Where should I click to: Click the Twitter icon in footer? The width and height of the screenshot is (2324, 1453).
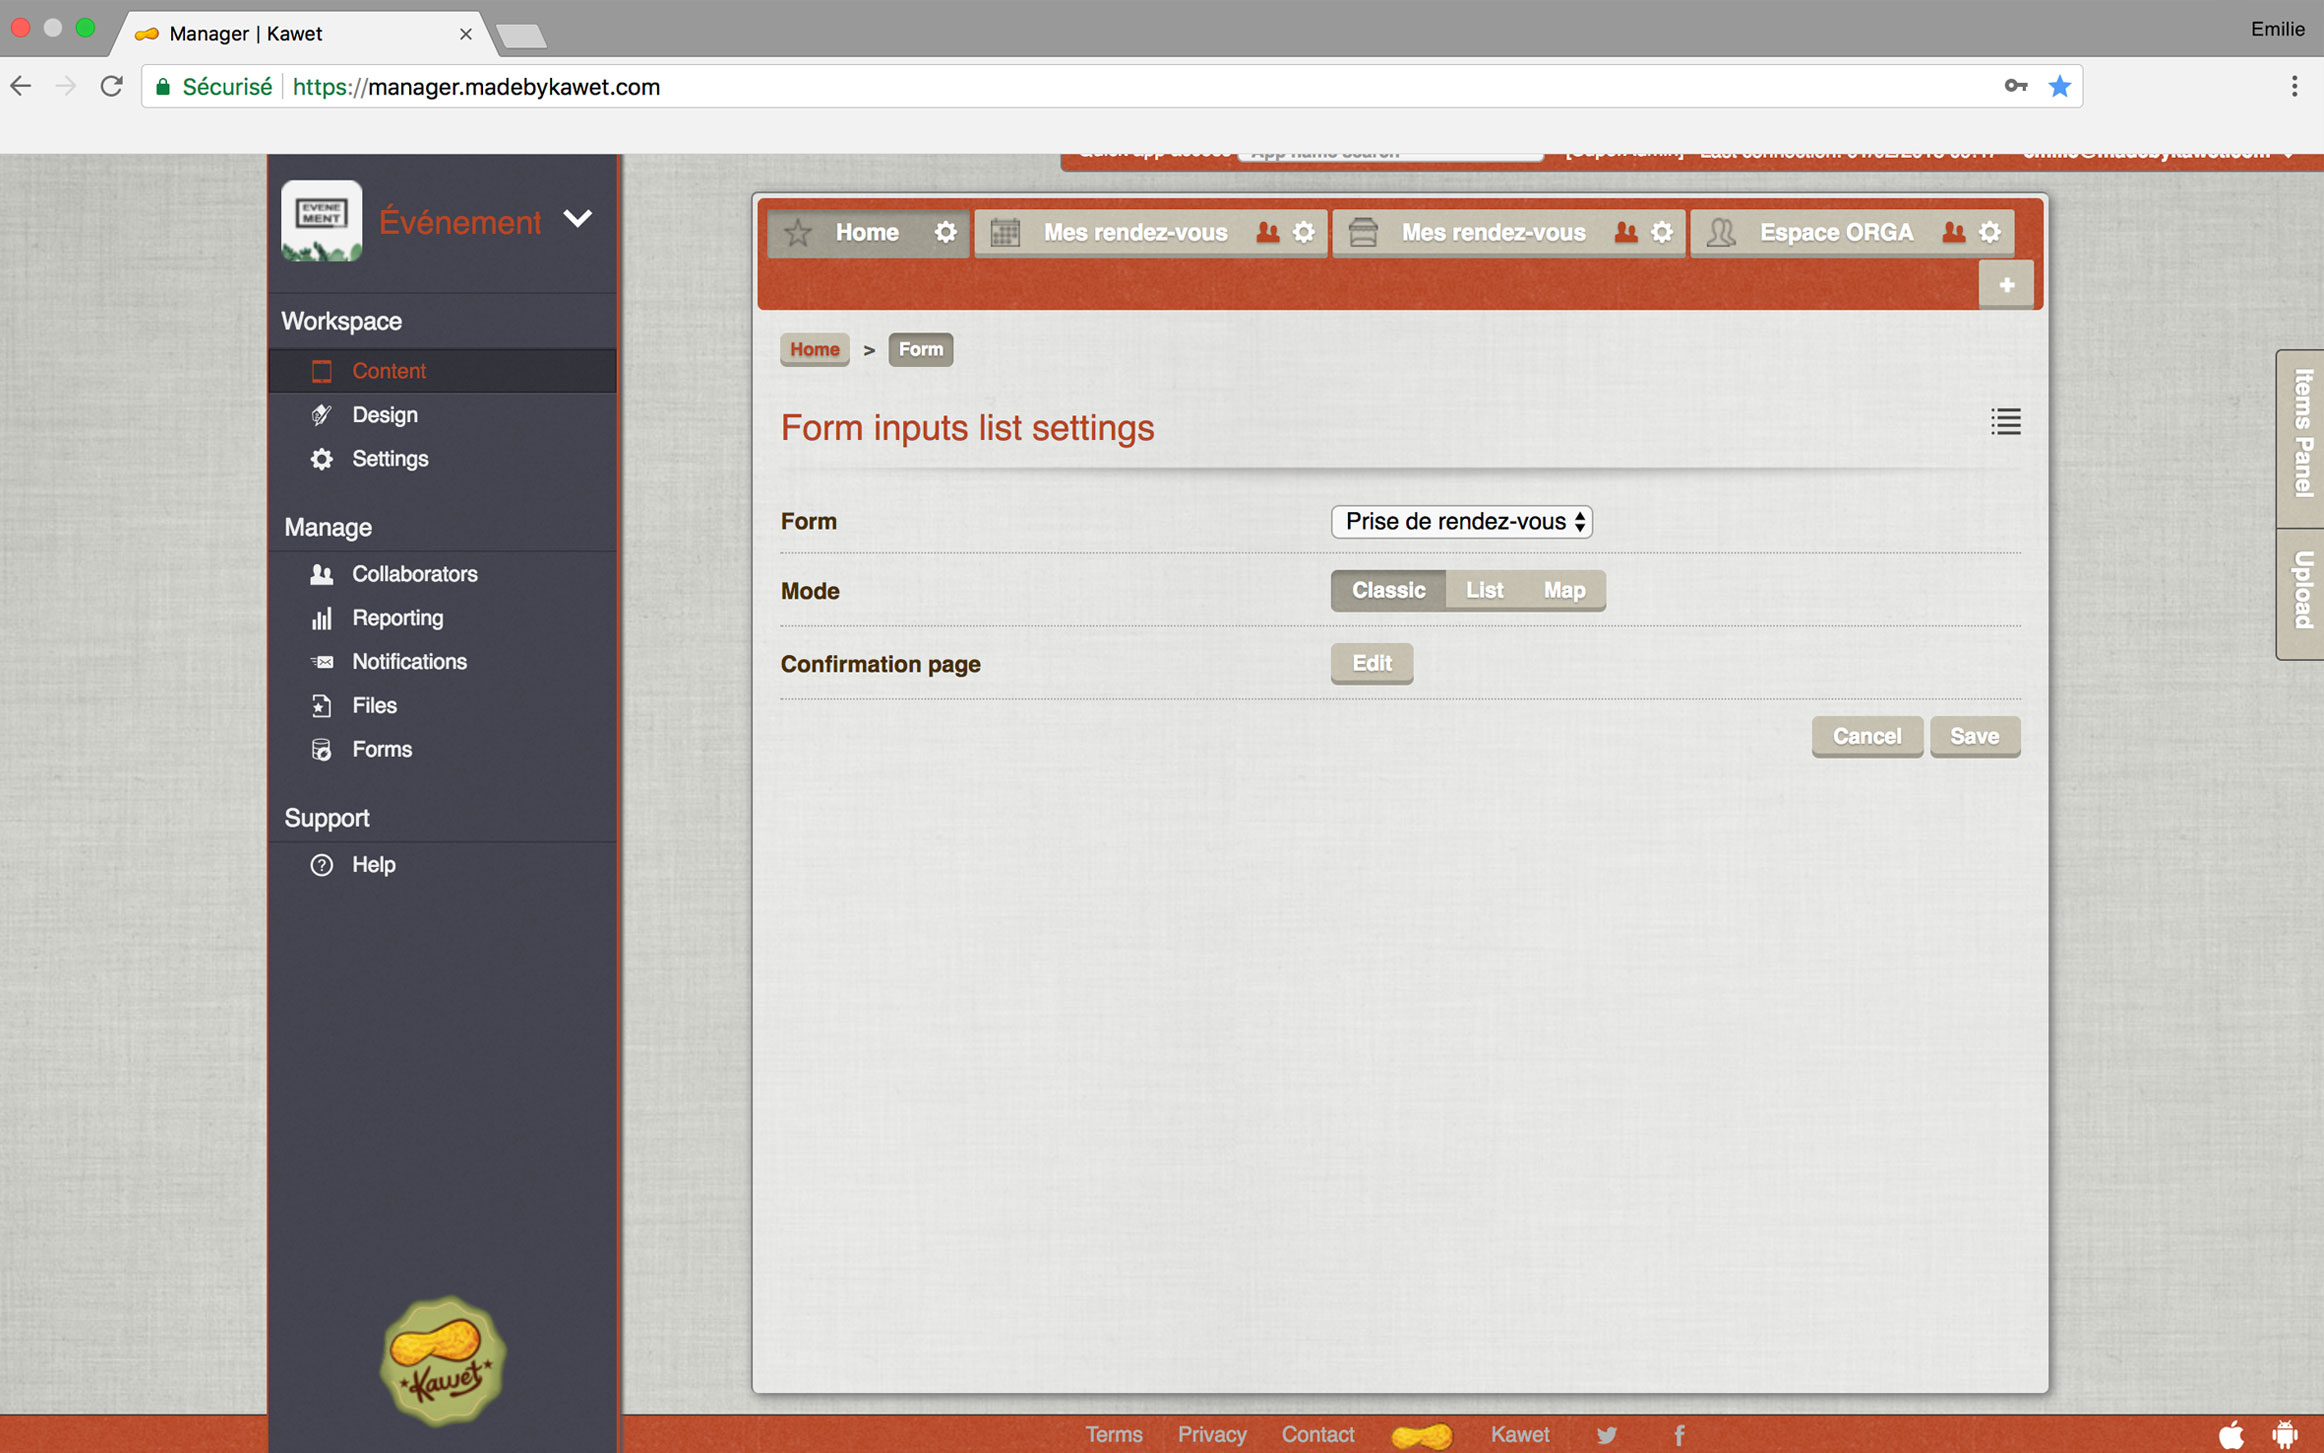[x=1607, y=1435]
